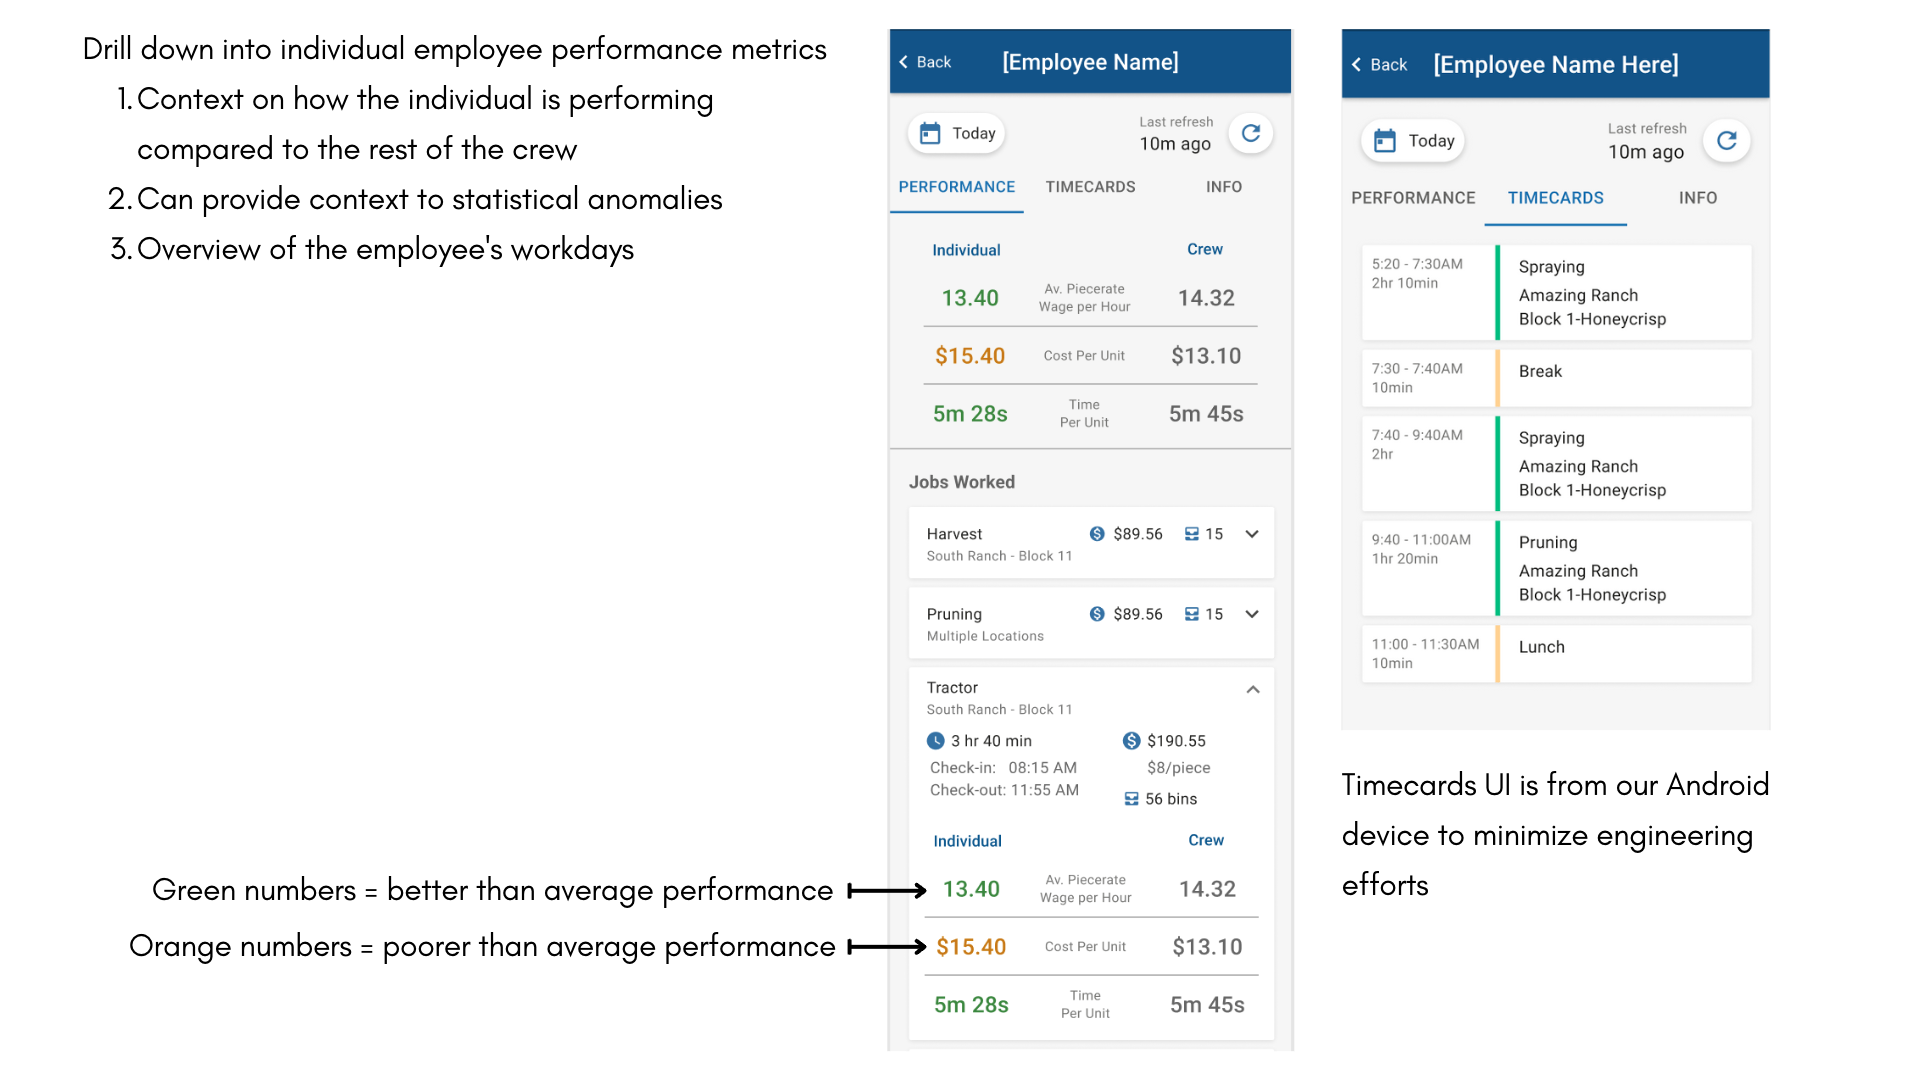Click the clock icon beside 3 hr 40 min
This screenshot has width=1920, height=1080.
[x=935, y=741]
